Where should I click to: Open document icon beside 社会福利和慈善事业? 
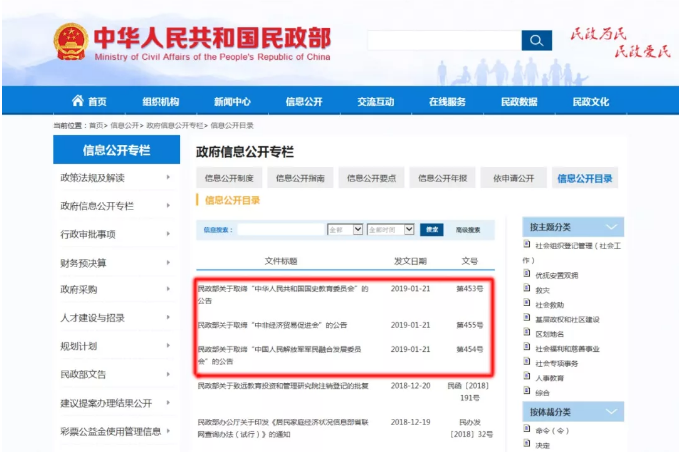click(x=527, y=347)
